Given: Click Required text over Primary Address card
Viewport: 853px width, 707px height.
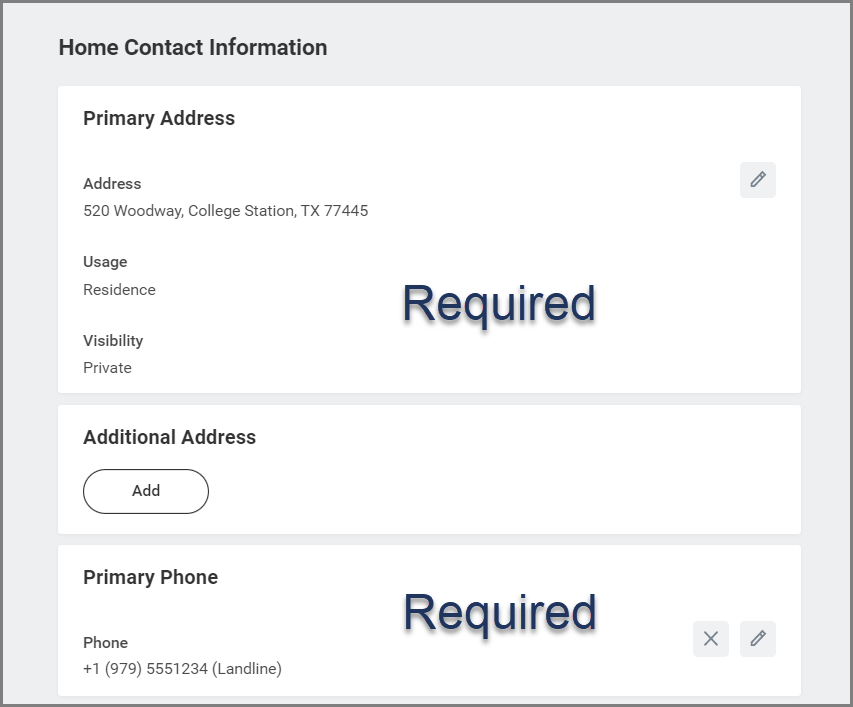Looking at the screenshot, I should click(x=498, y=303).
